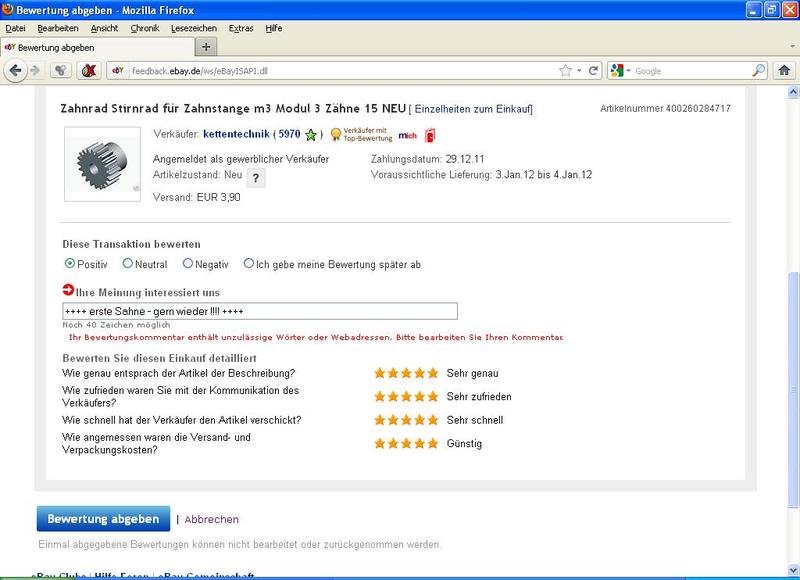The width and height of the screenshot is (800, 580).
Task: Click the gray circles toolbar icon
Action: [x=60, y=70]
